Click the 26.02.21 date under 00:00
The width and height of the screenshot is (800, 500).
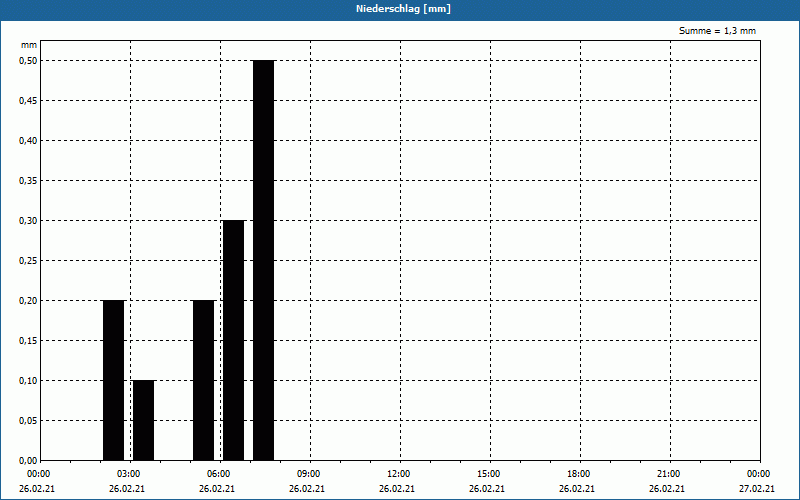pyautogui.click(x=37, y=489)
